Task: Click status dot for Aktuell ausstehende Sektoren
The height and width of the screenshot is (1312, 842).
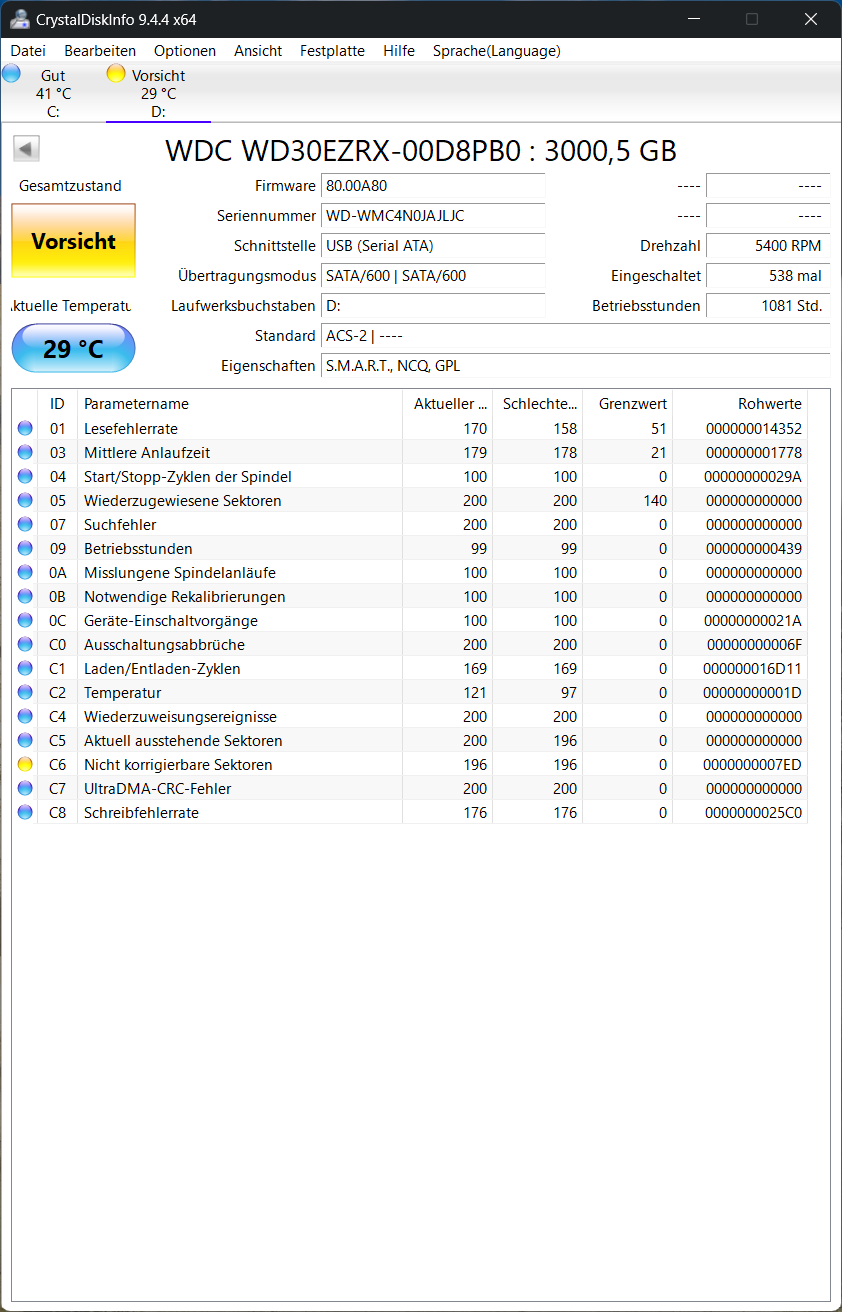Action: (x=25, y=741)
